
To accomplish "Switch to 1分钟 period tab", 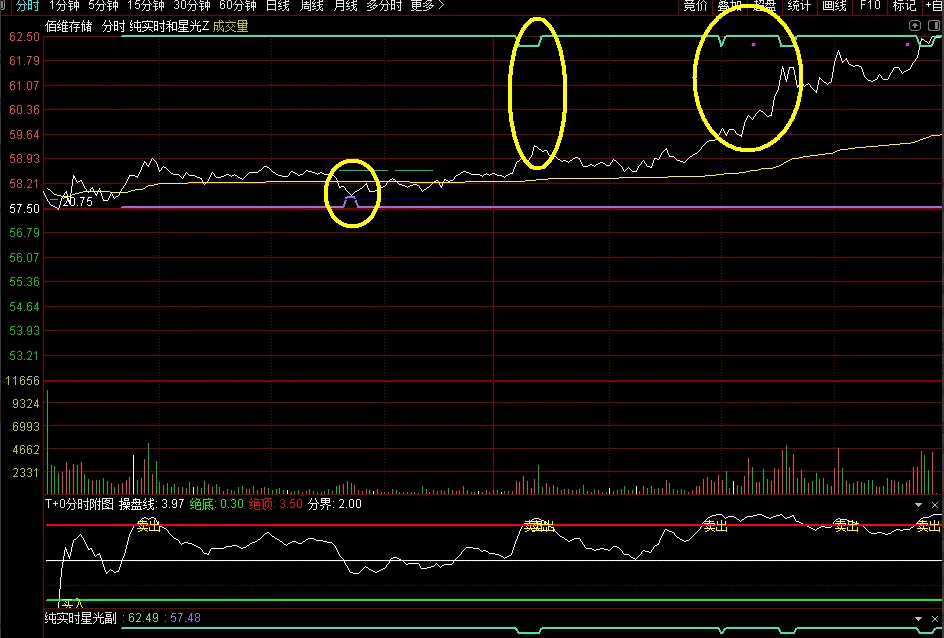I will 65,6.
